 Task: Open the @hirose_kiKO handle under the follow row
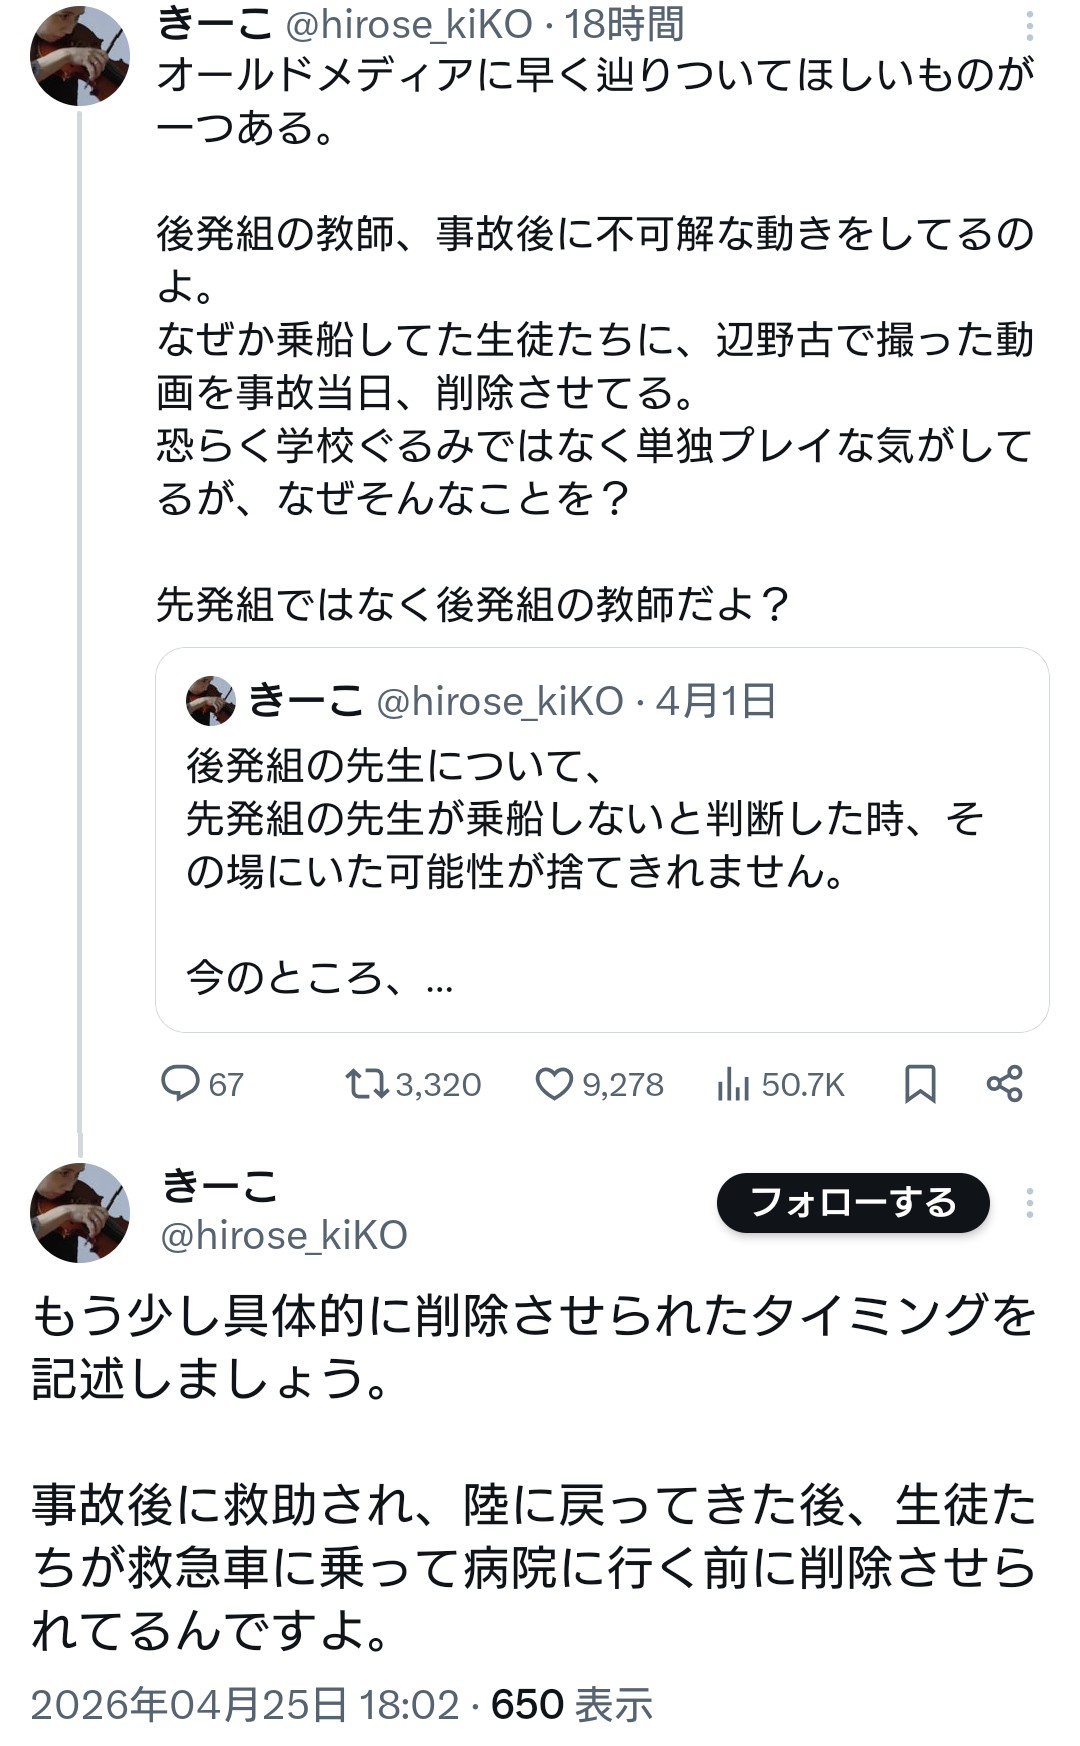coord(284,1236)
